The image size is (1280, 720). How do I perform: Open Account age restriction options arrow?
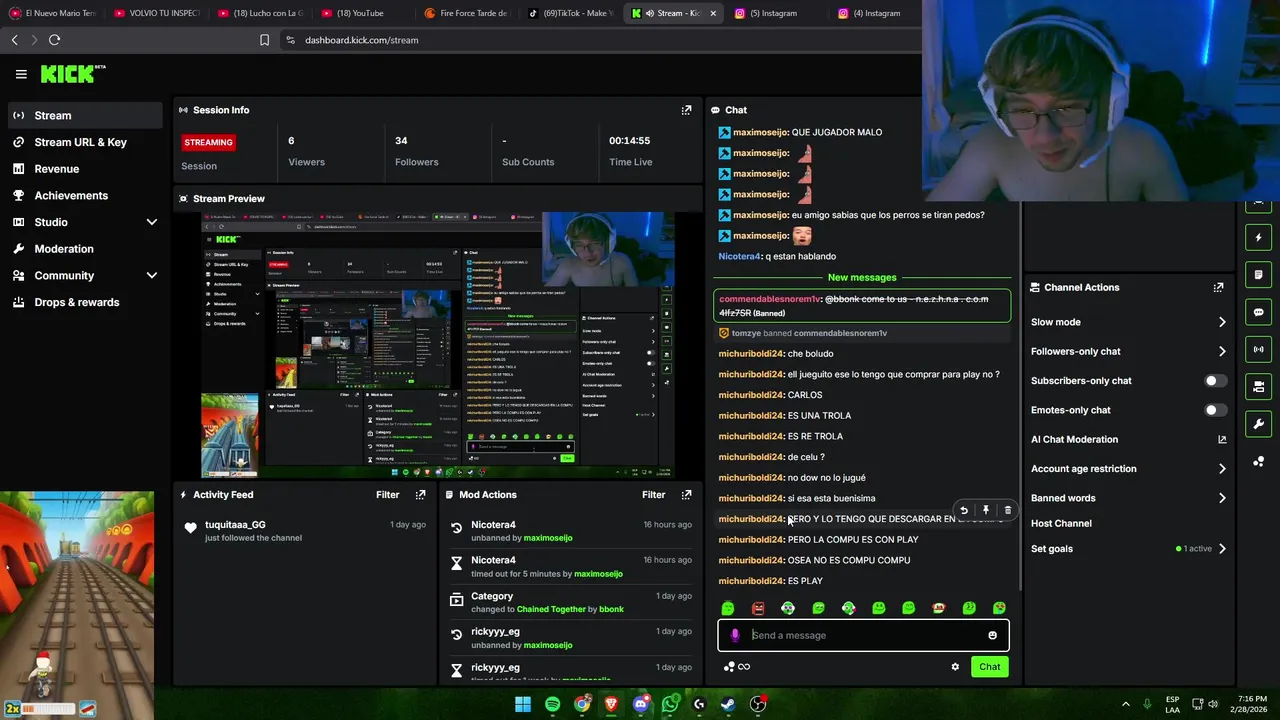pyautogui.click(x=1222, y=468)
